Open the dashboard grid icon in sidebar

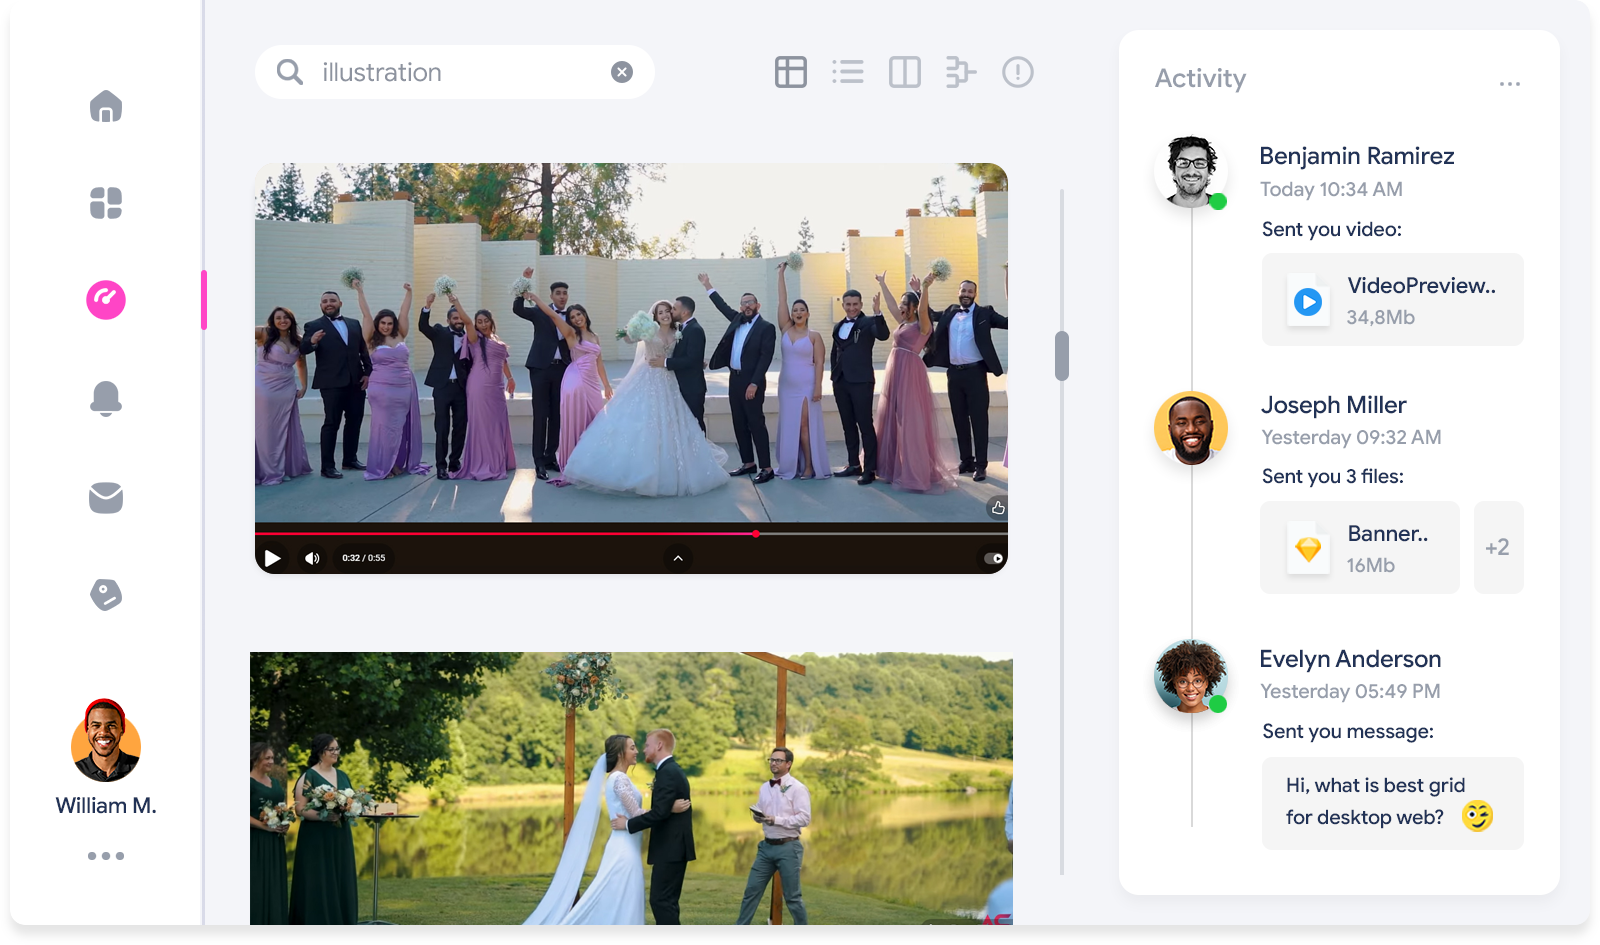tap(106, 203)
